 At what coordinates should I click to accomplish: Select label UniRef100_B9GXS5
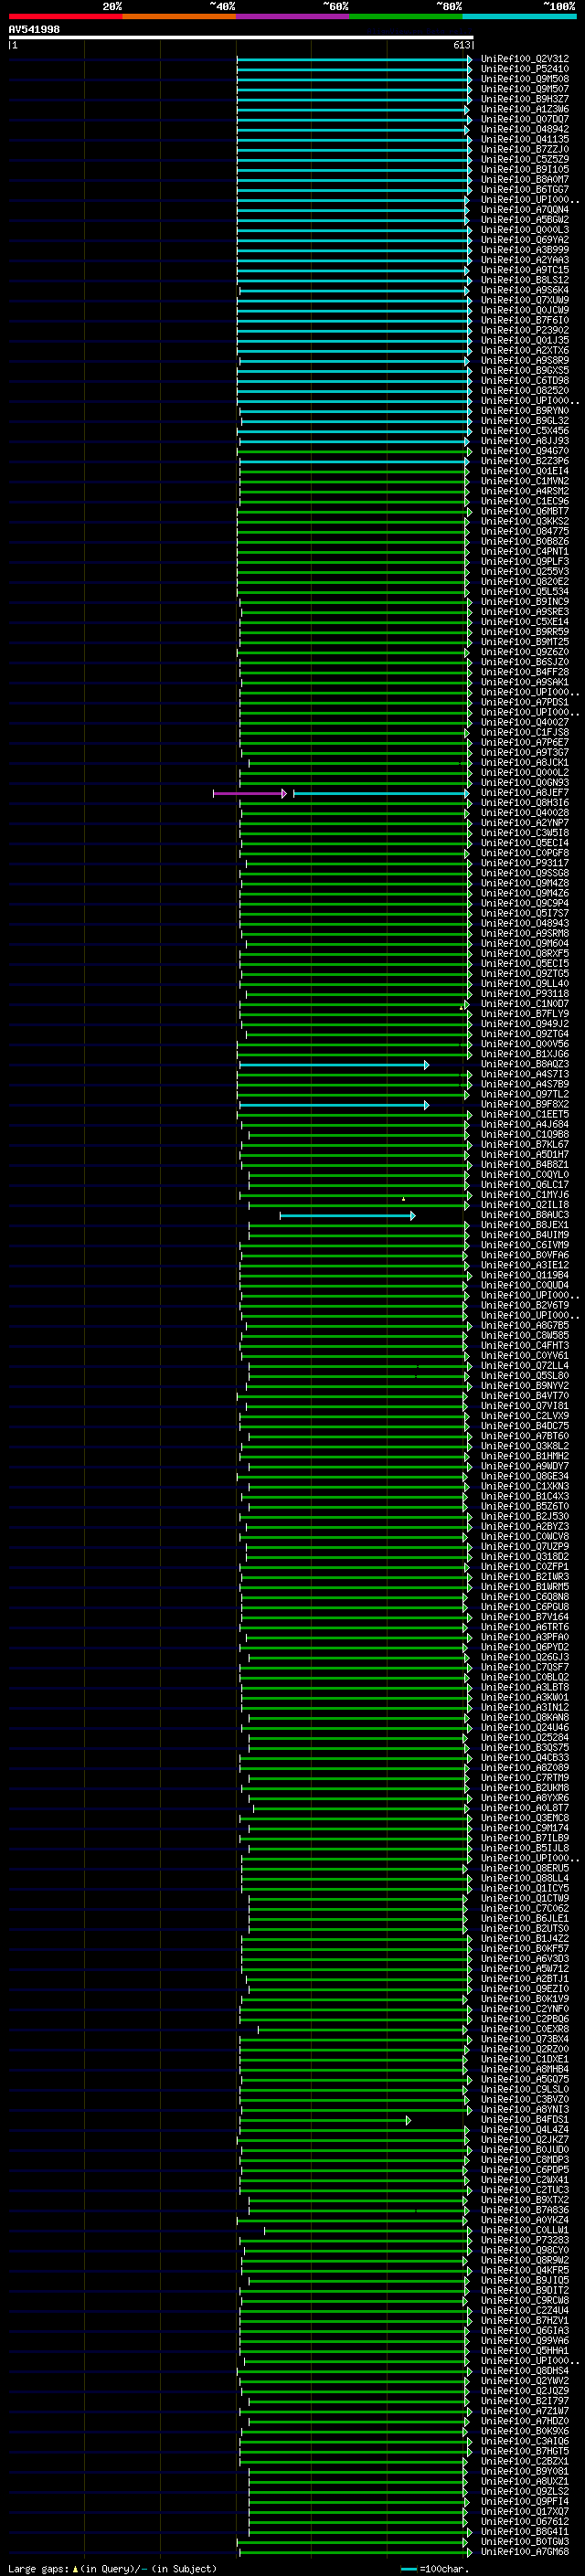click(524, 370)
